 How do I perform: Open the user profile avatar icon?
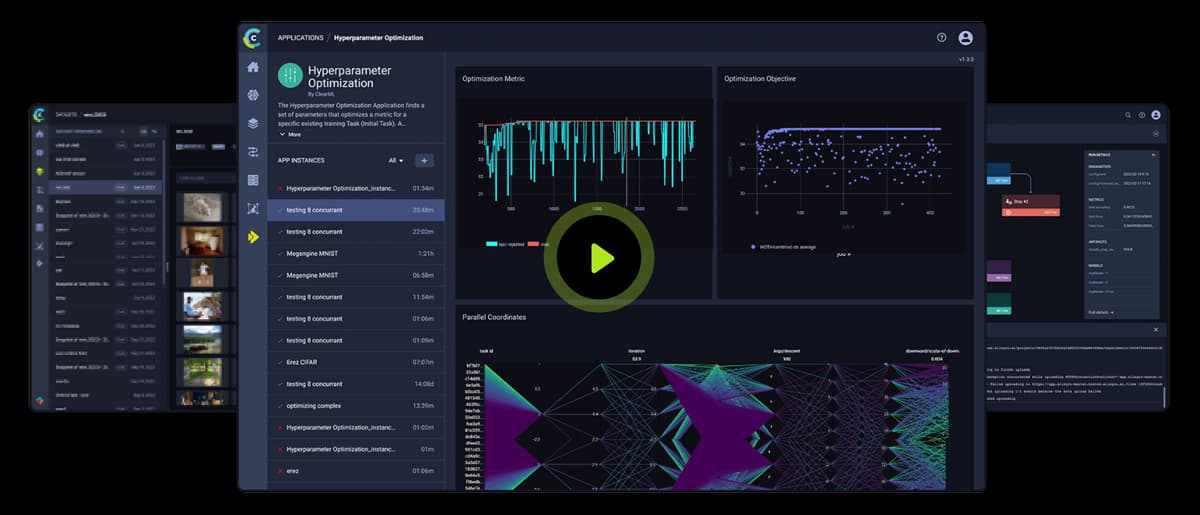pos(965,38)
